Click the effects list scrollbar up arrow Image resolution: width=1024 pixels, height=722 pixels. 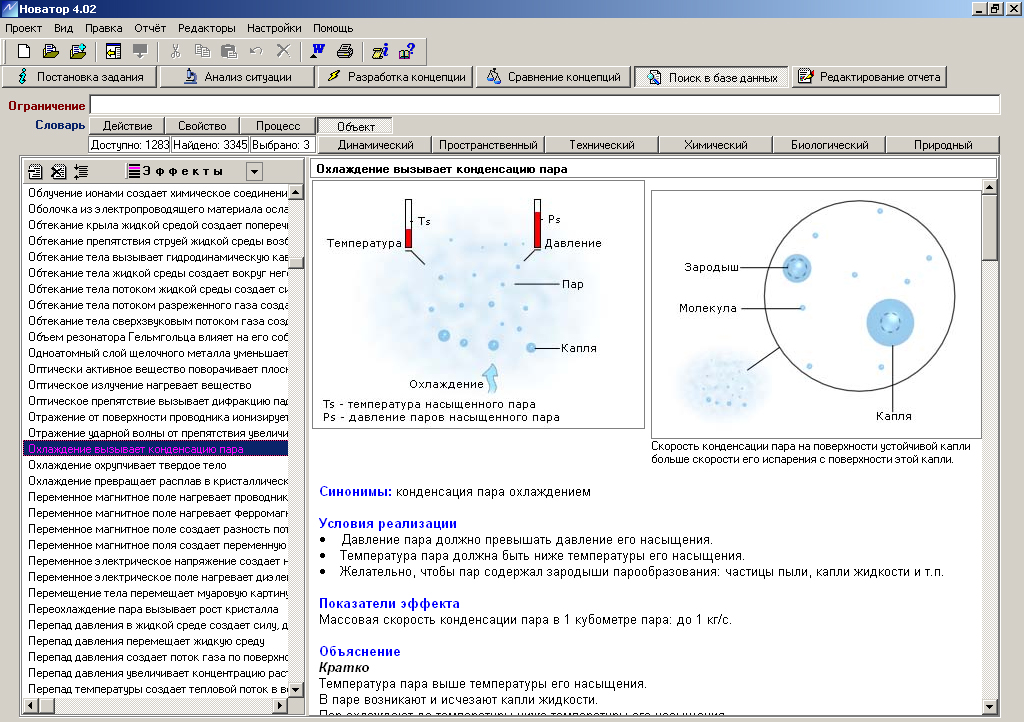tap(296, 193)
